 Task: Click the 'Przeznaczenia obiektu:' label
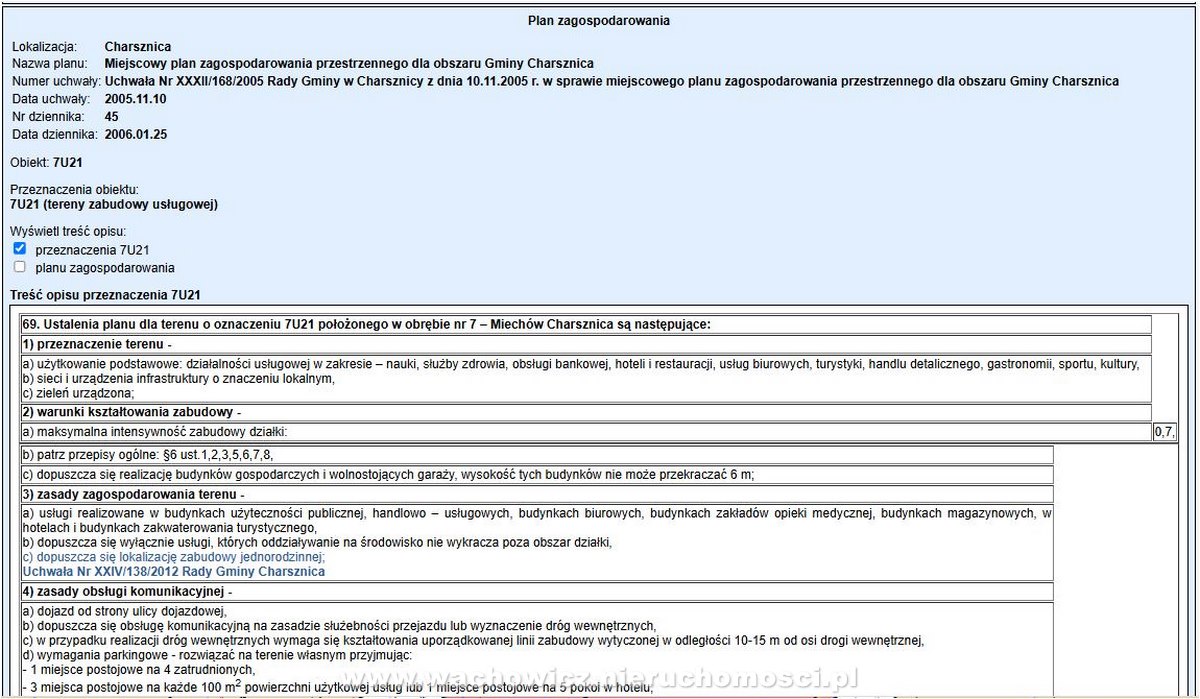tap(75, 190)
